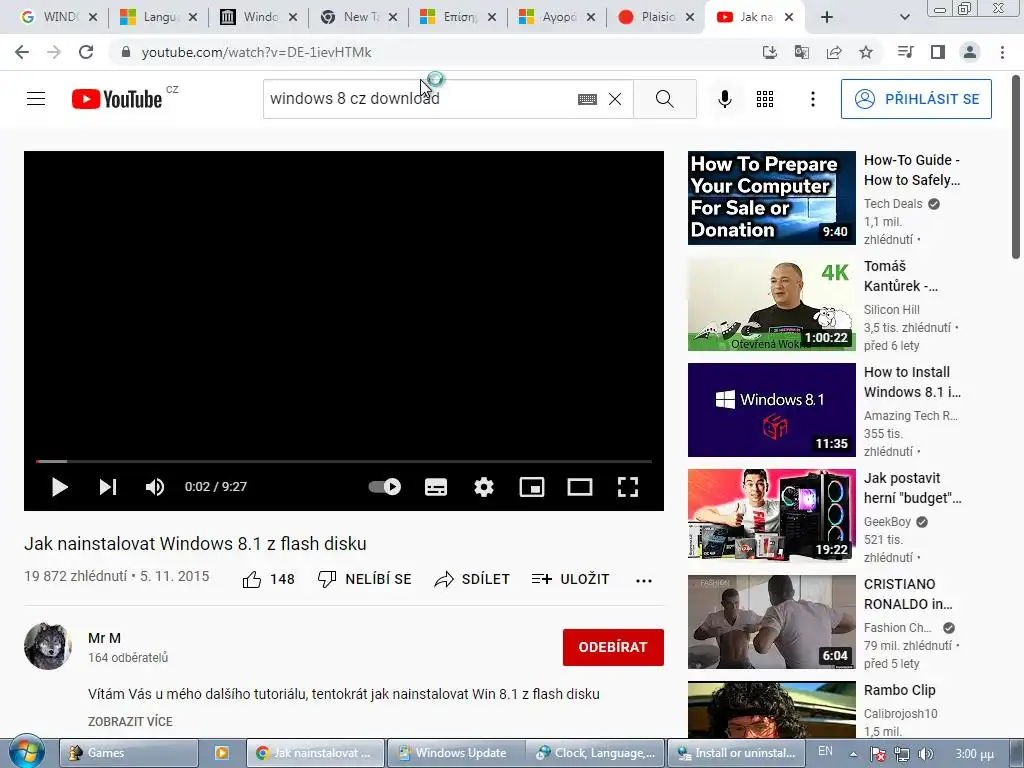The height and width of the screenshot is (768, 1024).
Task: Share the video with SDÍLET
Action: click(x=472, y=579)
